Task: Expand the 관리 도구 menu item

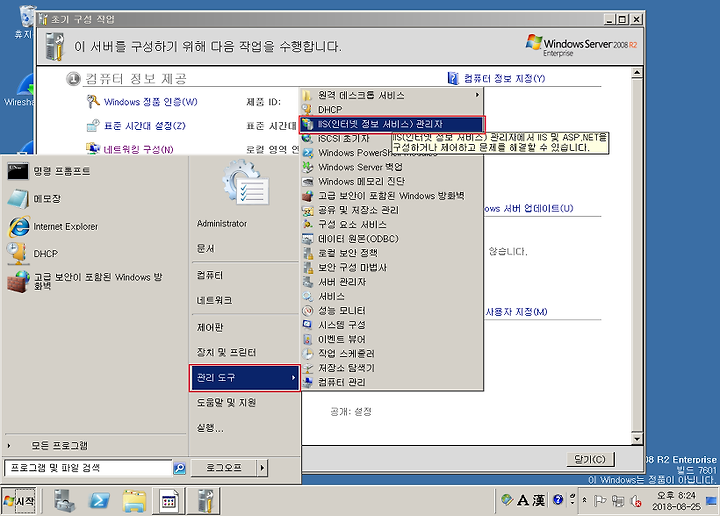Action: tap(245, 377)
